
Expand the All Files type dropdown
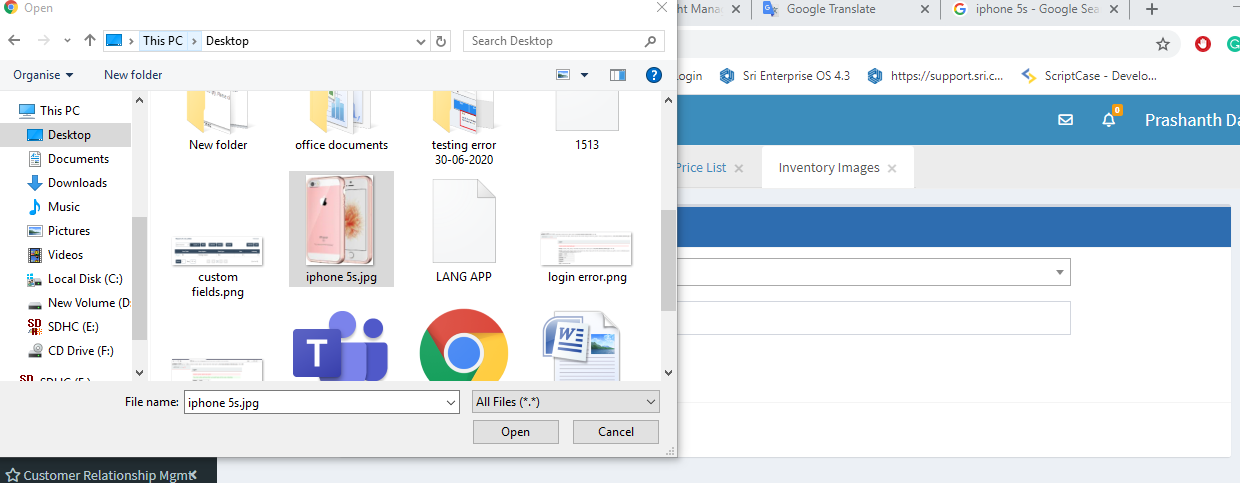[x=565, y=402]
